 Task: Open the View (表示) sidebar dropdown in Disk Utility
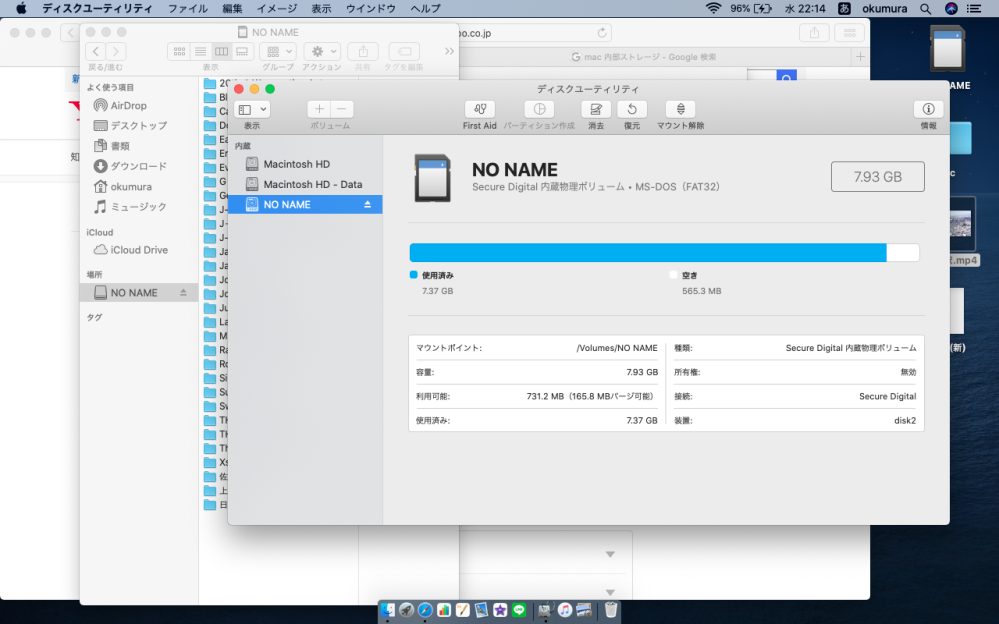252,110
